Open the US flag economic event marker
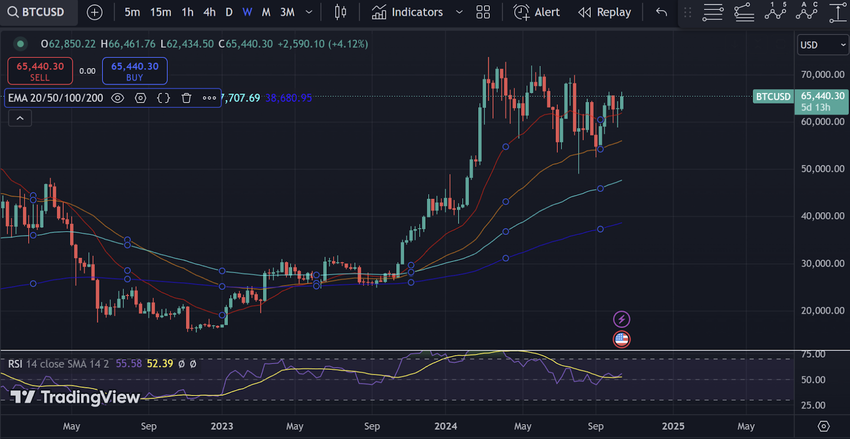This screenshot has height=439, width=850. pos(621,340)
